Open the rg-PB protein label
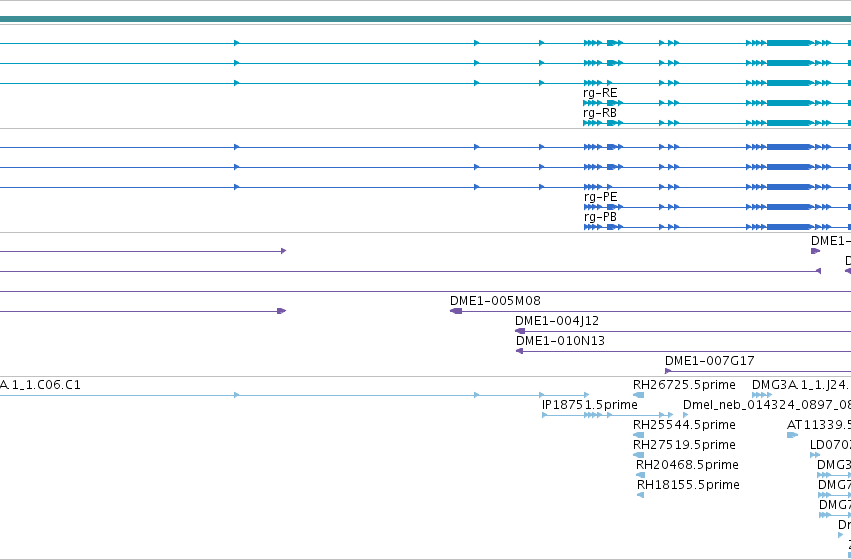This screenshot has height=560, width=851. (x=600, y=217)
